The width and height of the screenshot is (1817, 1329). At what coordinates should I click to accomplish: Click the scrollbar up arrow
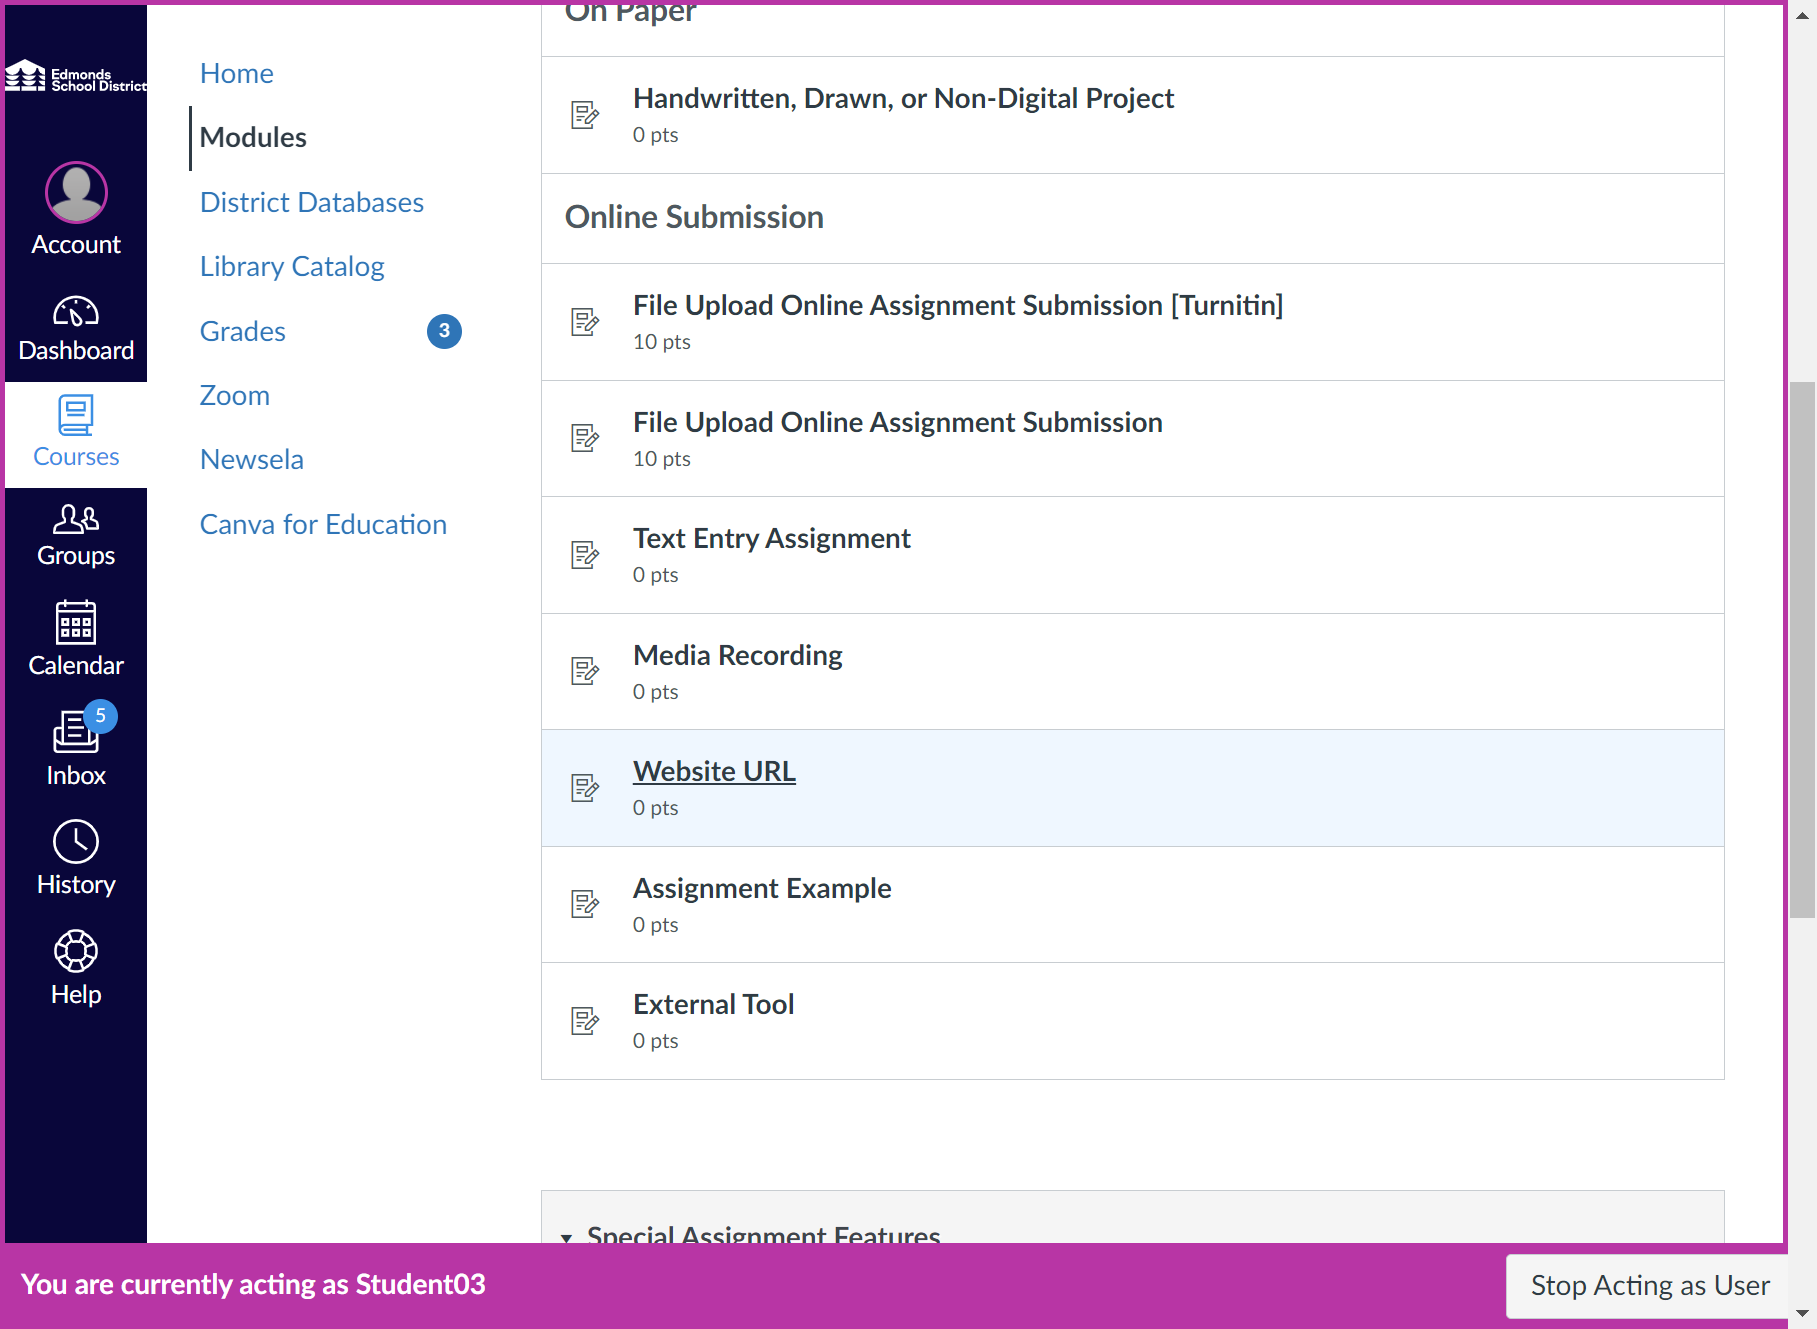tap(1802, 16)
